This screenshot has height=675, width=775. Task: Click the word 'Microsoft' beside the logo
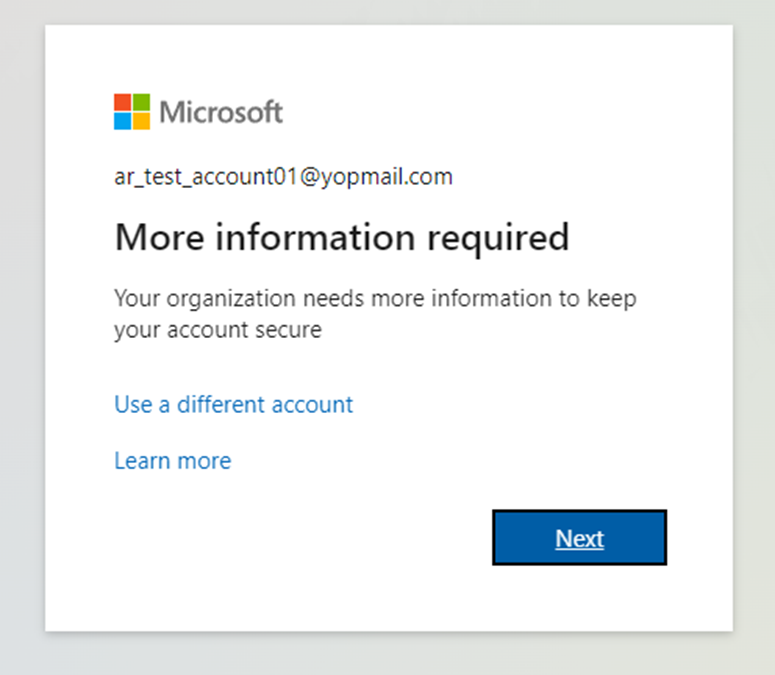coord(221,112)
